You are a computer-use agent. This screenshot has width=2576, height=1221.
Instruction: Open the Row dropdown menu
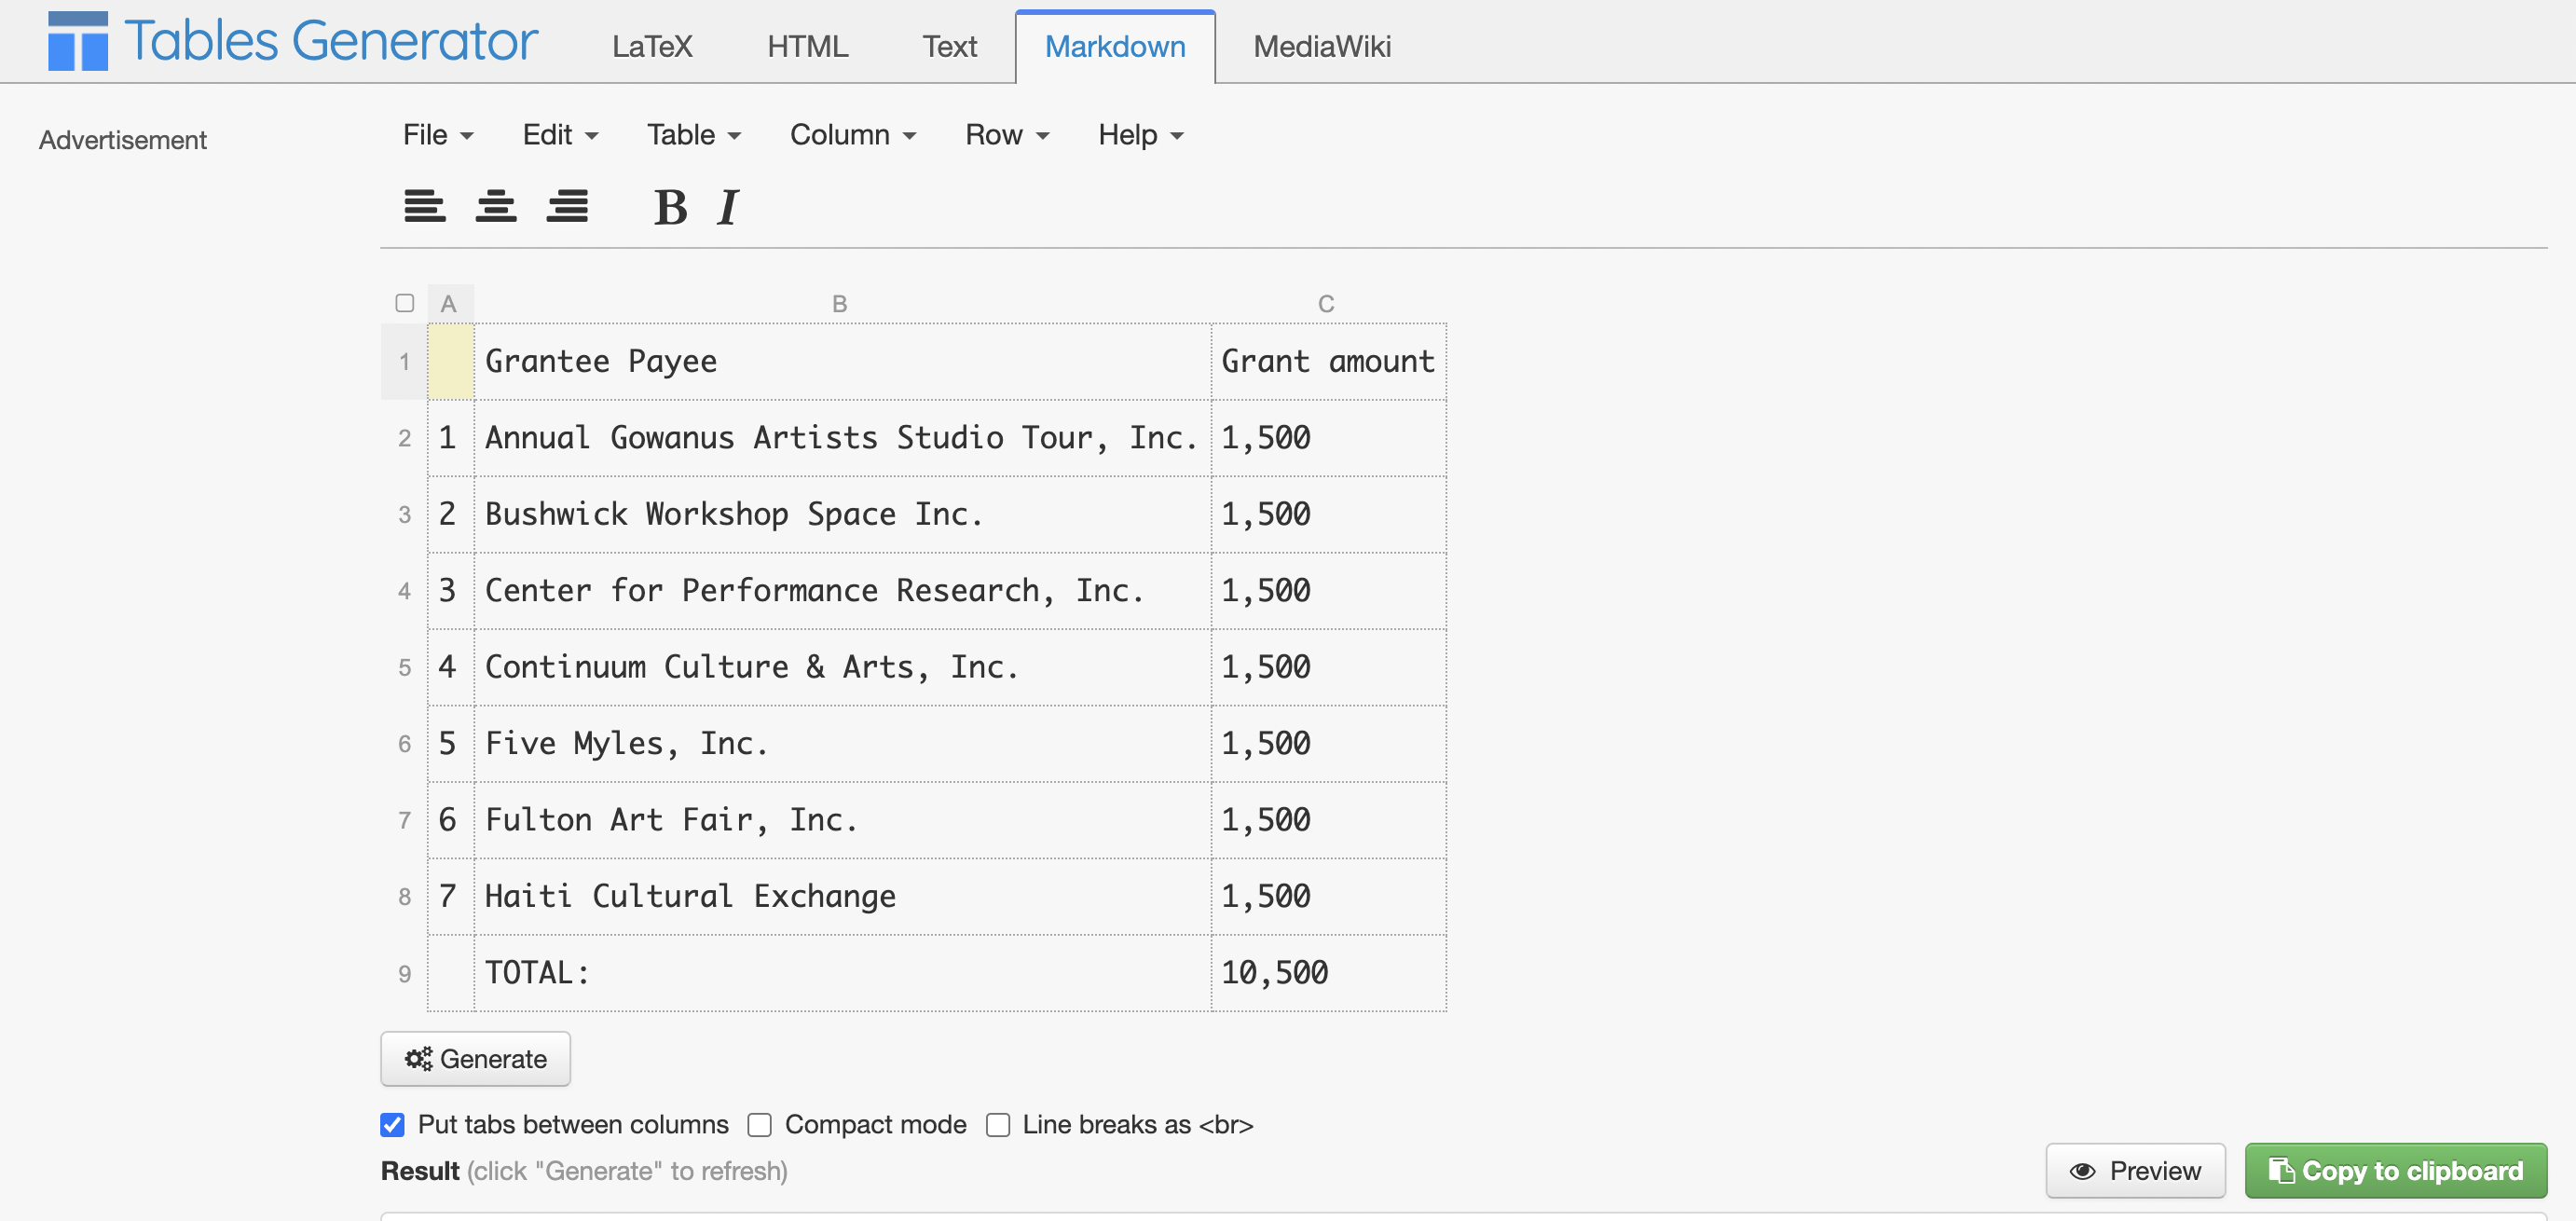[x=1007, y=135]
